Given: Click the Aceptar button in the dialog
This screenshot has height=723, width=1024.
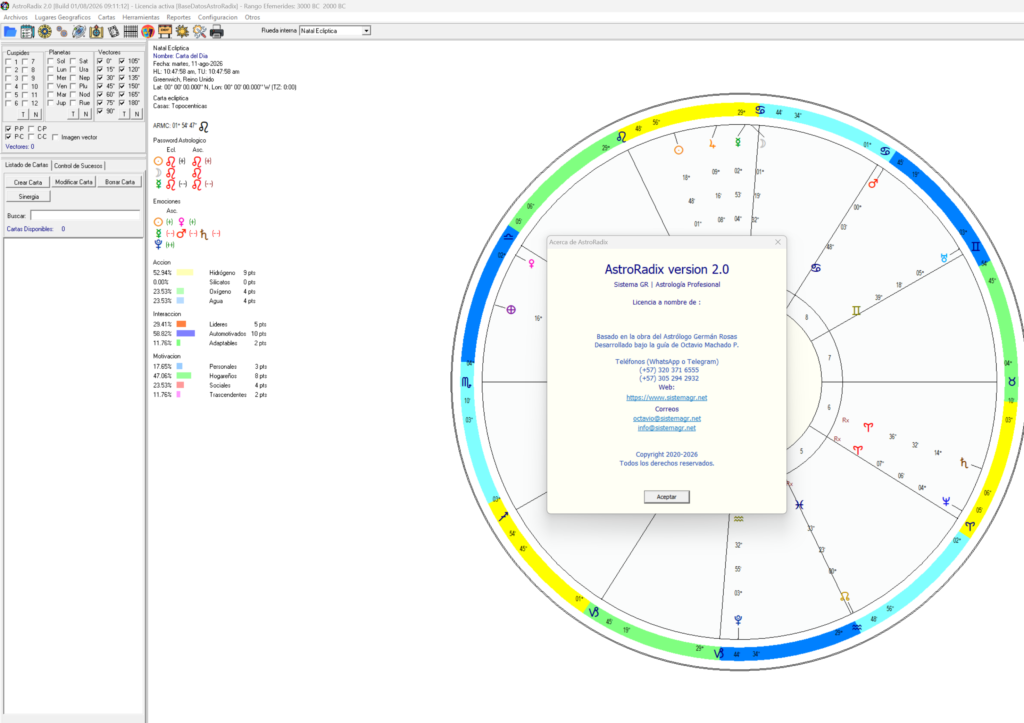Looking at the screenshot, I should (666, 497).
